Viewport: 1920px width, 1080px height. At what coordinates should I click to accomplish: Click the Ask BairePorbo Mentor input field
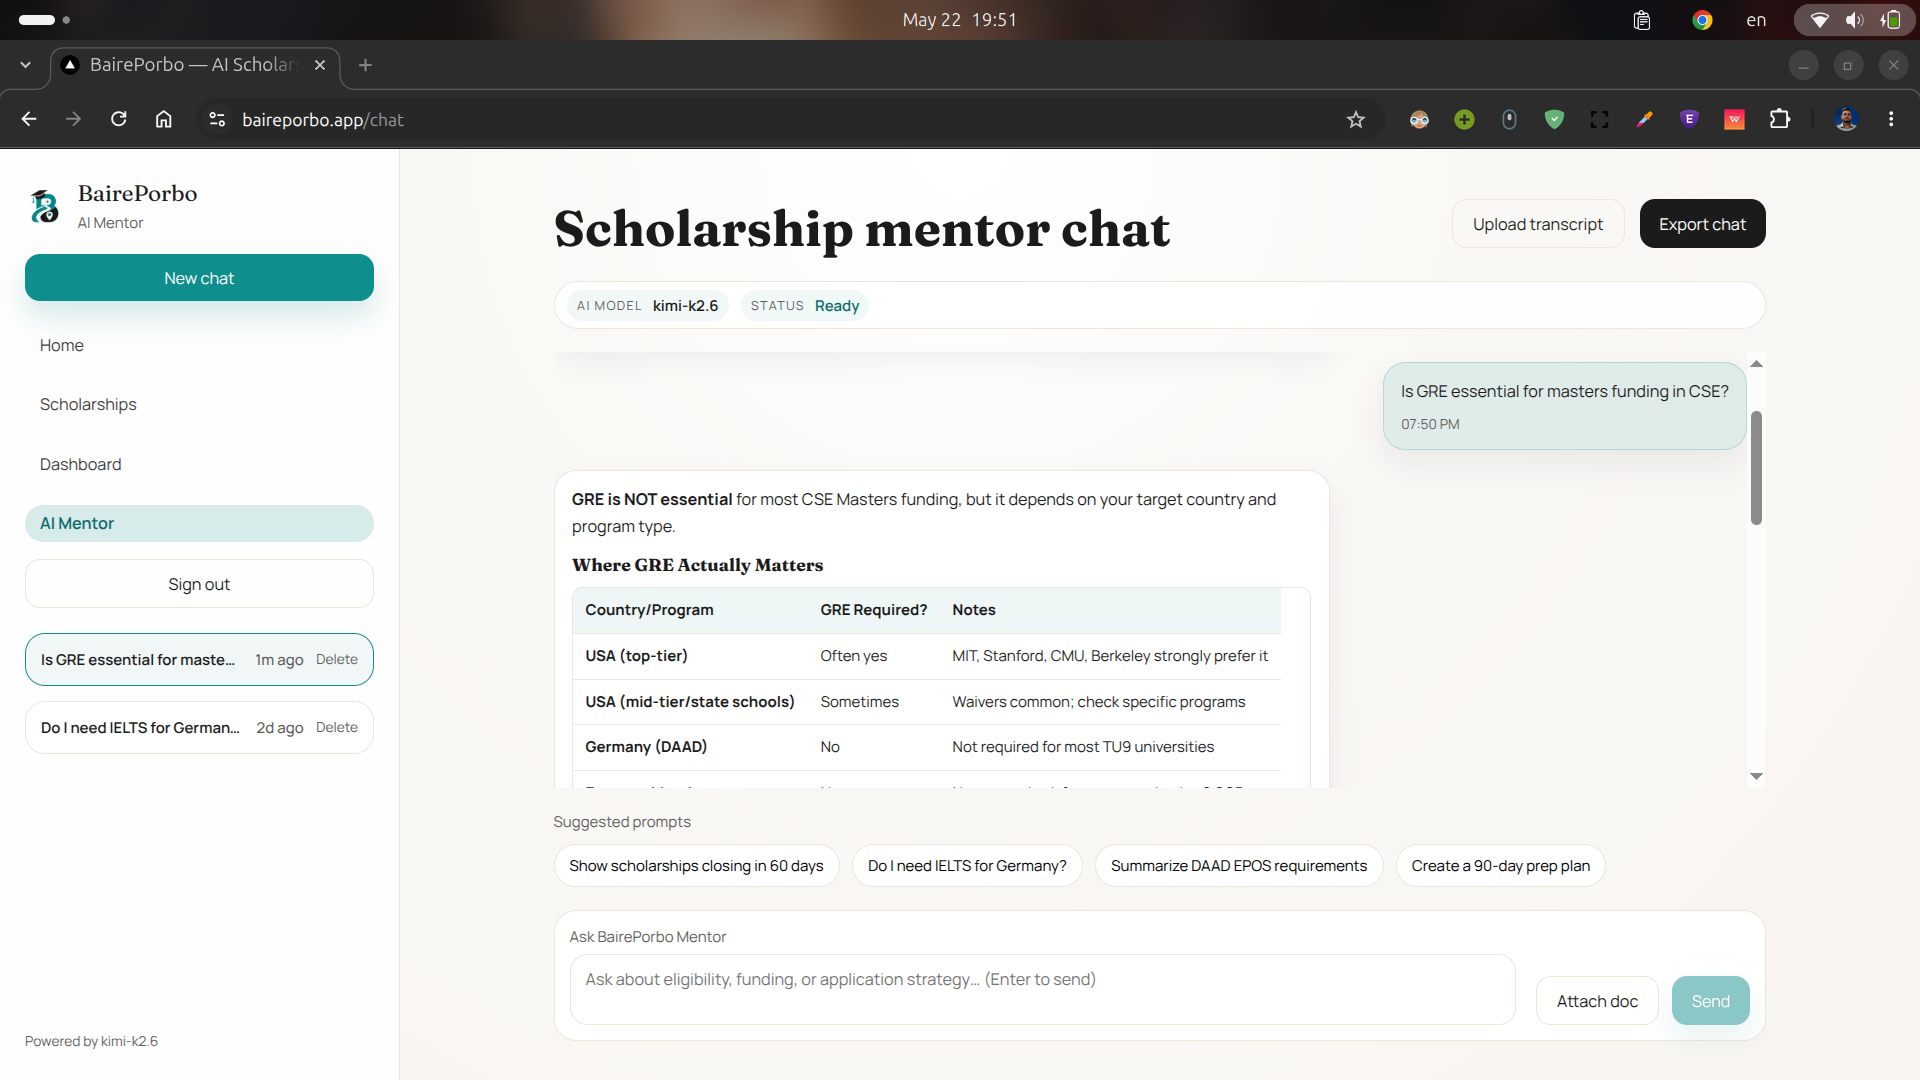[x=1042, y=989]
